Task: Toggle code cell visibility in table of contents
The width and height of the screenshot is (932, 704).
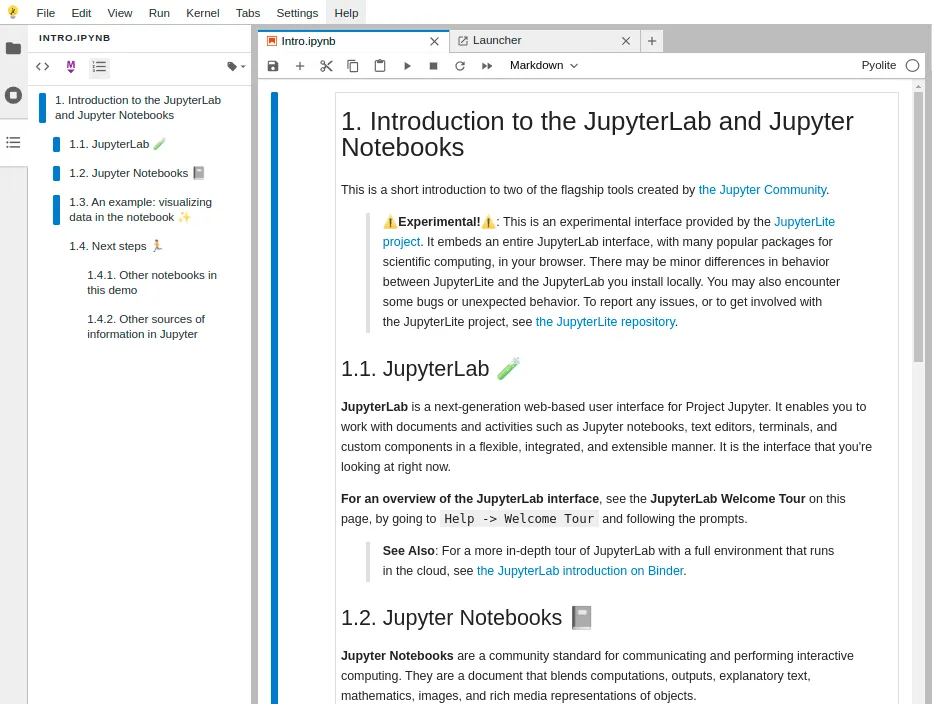Action: tap(42, 66)
